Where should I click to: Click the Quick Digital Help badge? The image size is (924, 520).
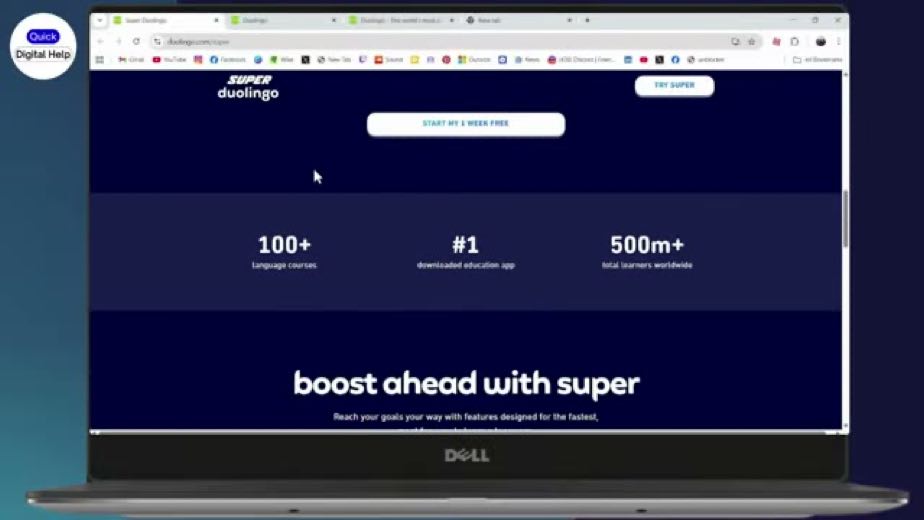pos(43,46)
